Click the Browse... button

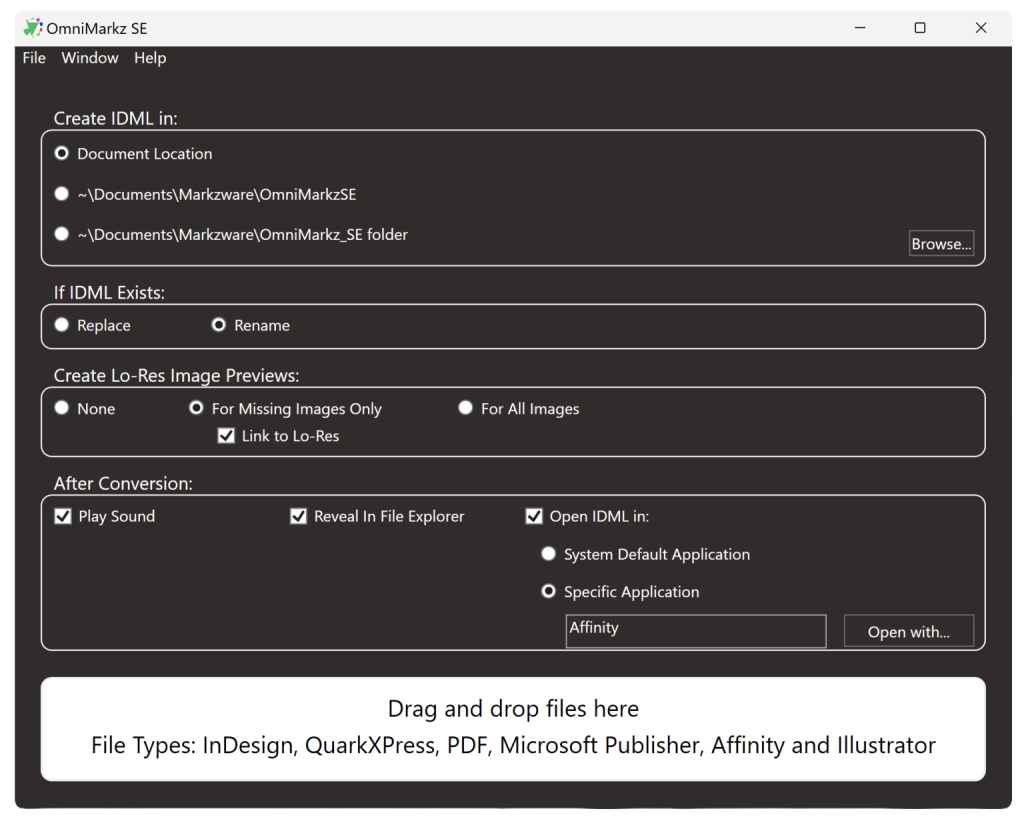click(x=941, y=244)
